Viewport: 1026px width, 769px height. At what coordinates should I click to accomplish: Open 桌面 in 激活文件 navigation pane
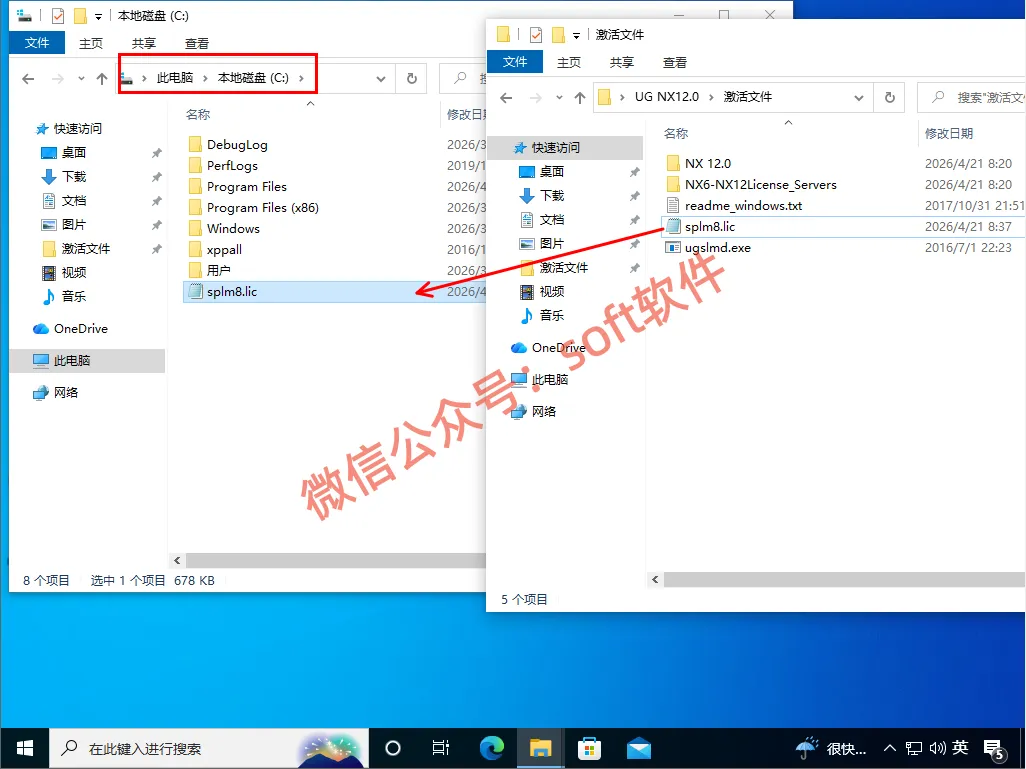[552, 171]
